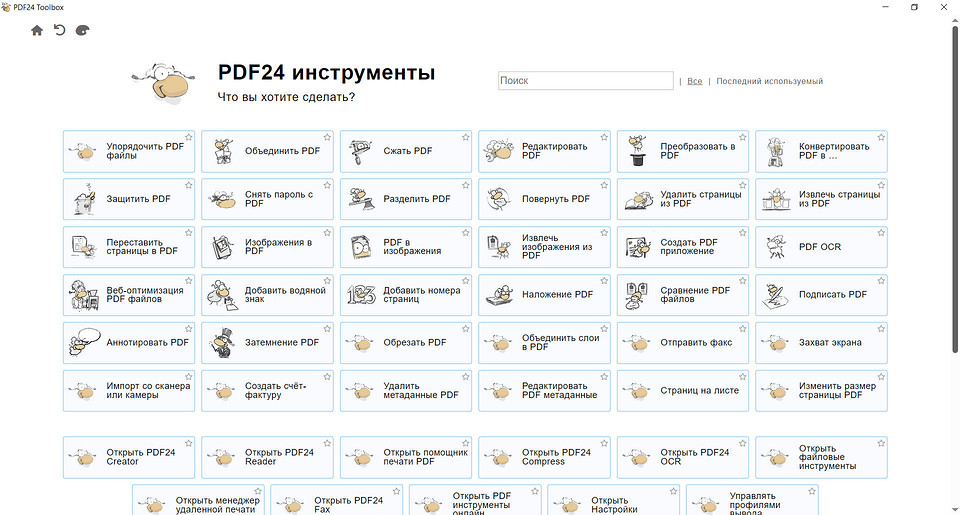The image size is (960, 515).
Task: Click the icon on Редактировать PDF tile
Action: 498,151
